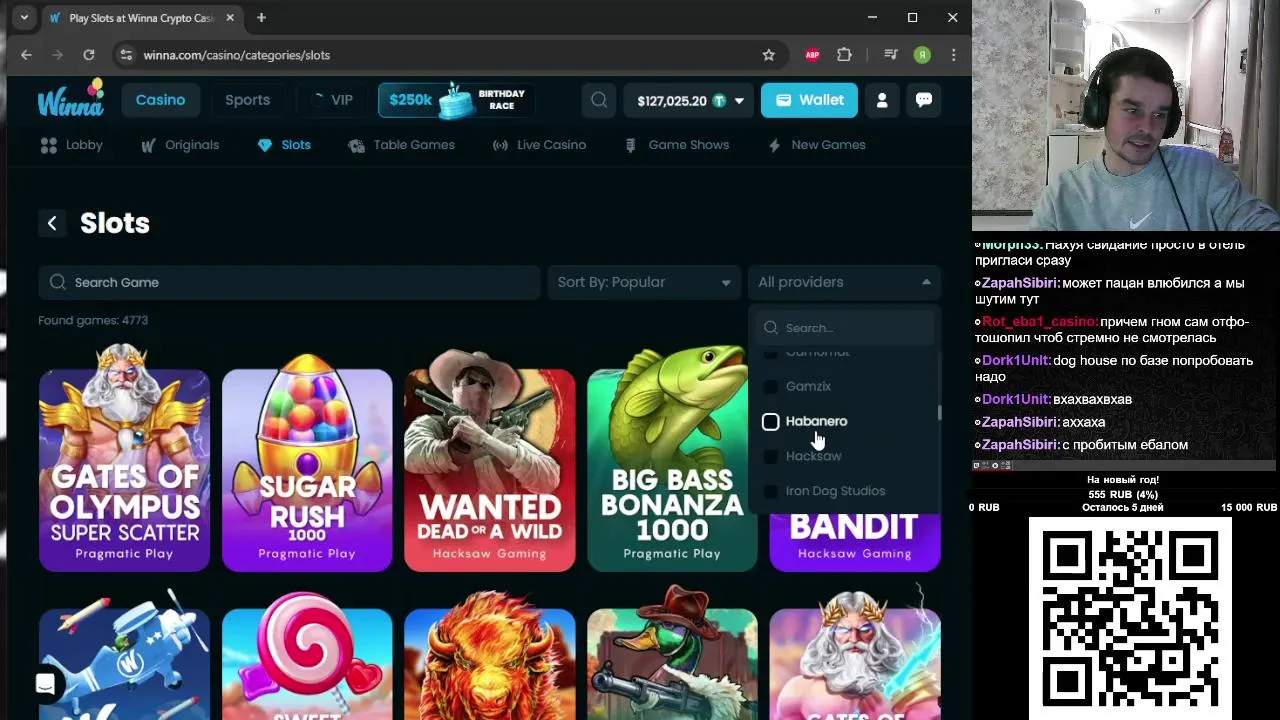Click the Winna logo

click(x=70, y=99)
